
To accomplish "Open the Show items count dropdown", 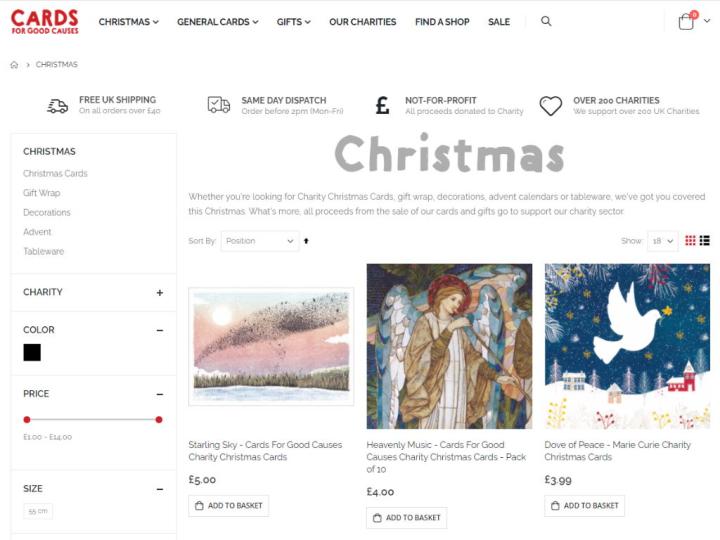I will coord(662,241).
